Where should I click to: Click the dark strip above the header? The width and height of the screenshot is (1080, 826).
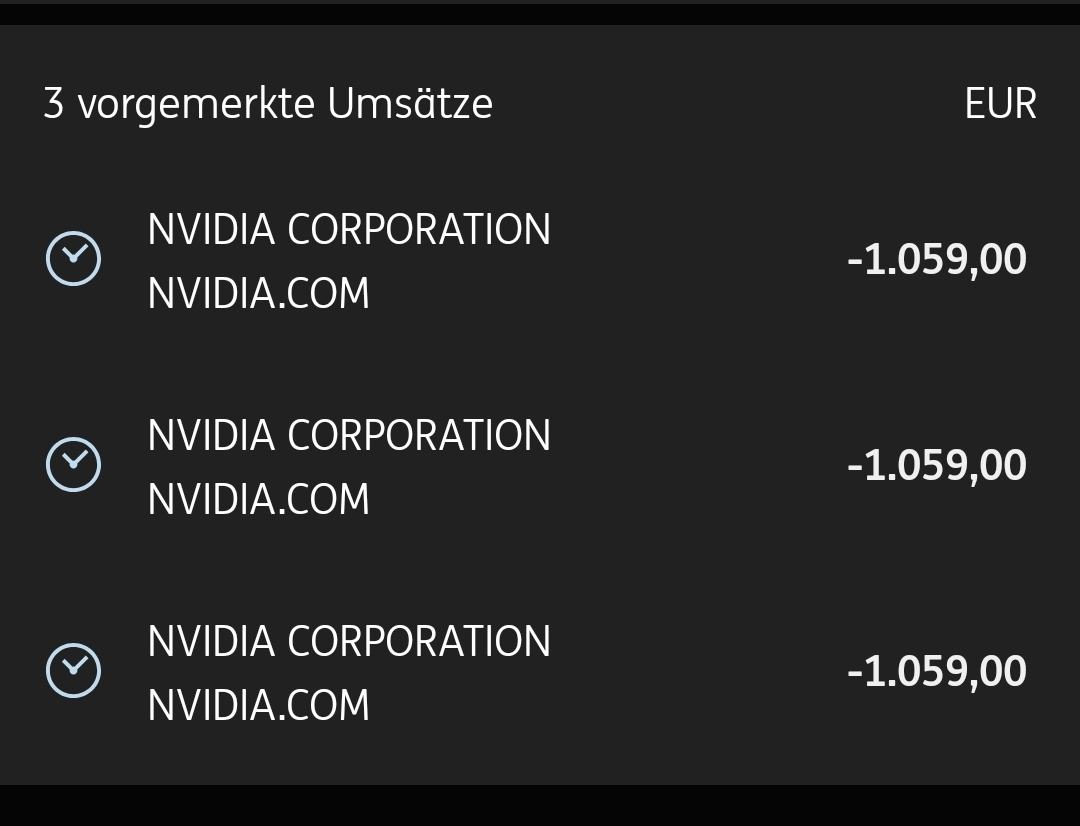click(540, 12)
